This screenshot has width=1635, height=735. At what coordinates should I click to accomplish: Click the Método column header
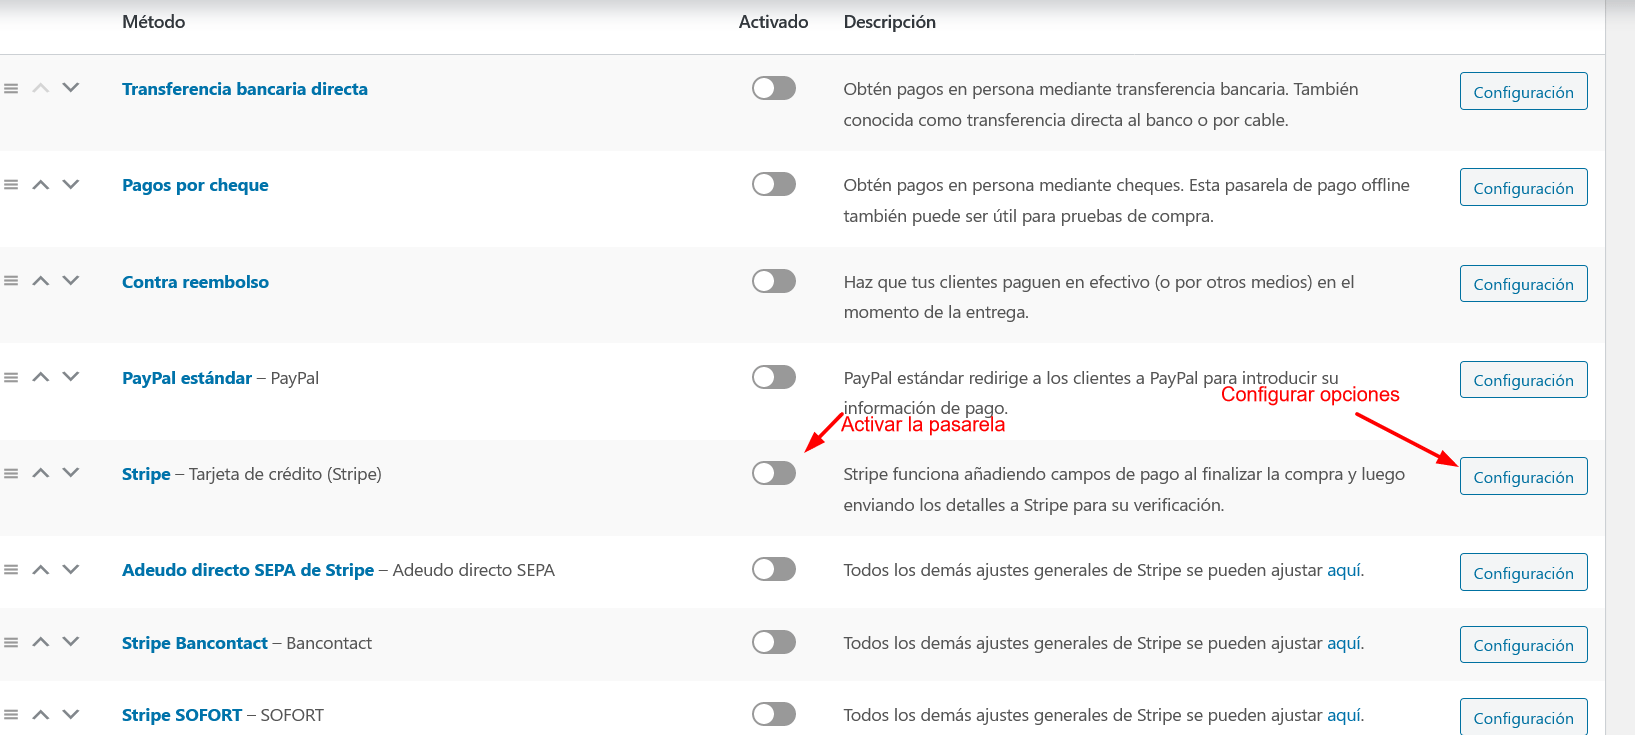click(x=153, y=22)
